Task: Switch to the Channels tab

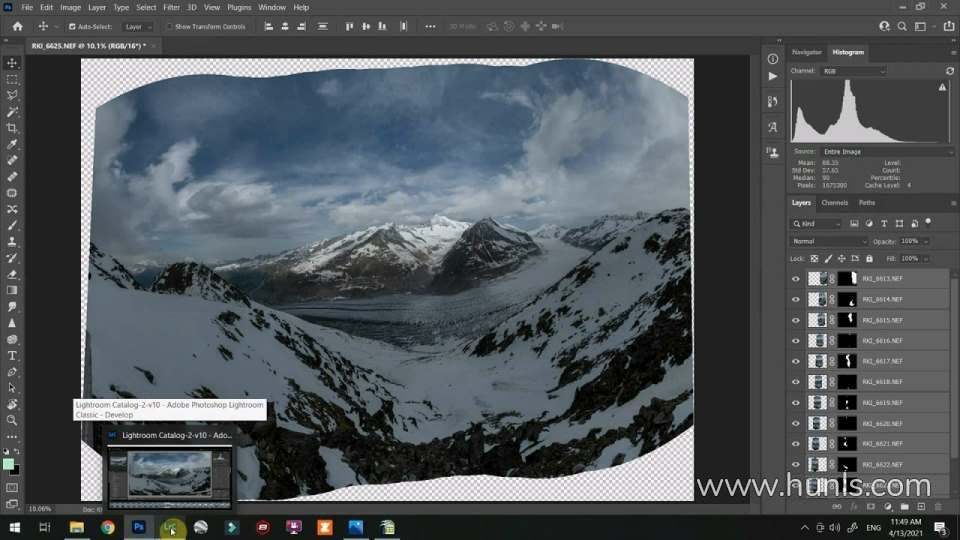Action: (x=834, y=202)
